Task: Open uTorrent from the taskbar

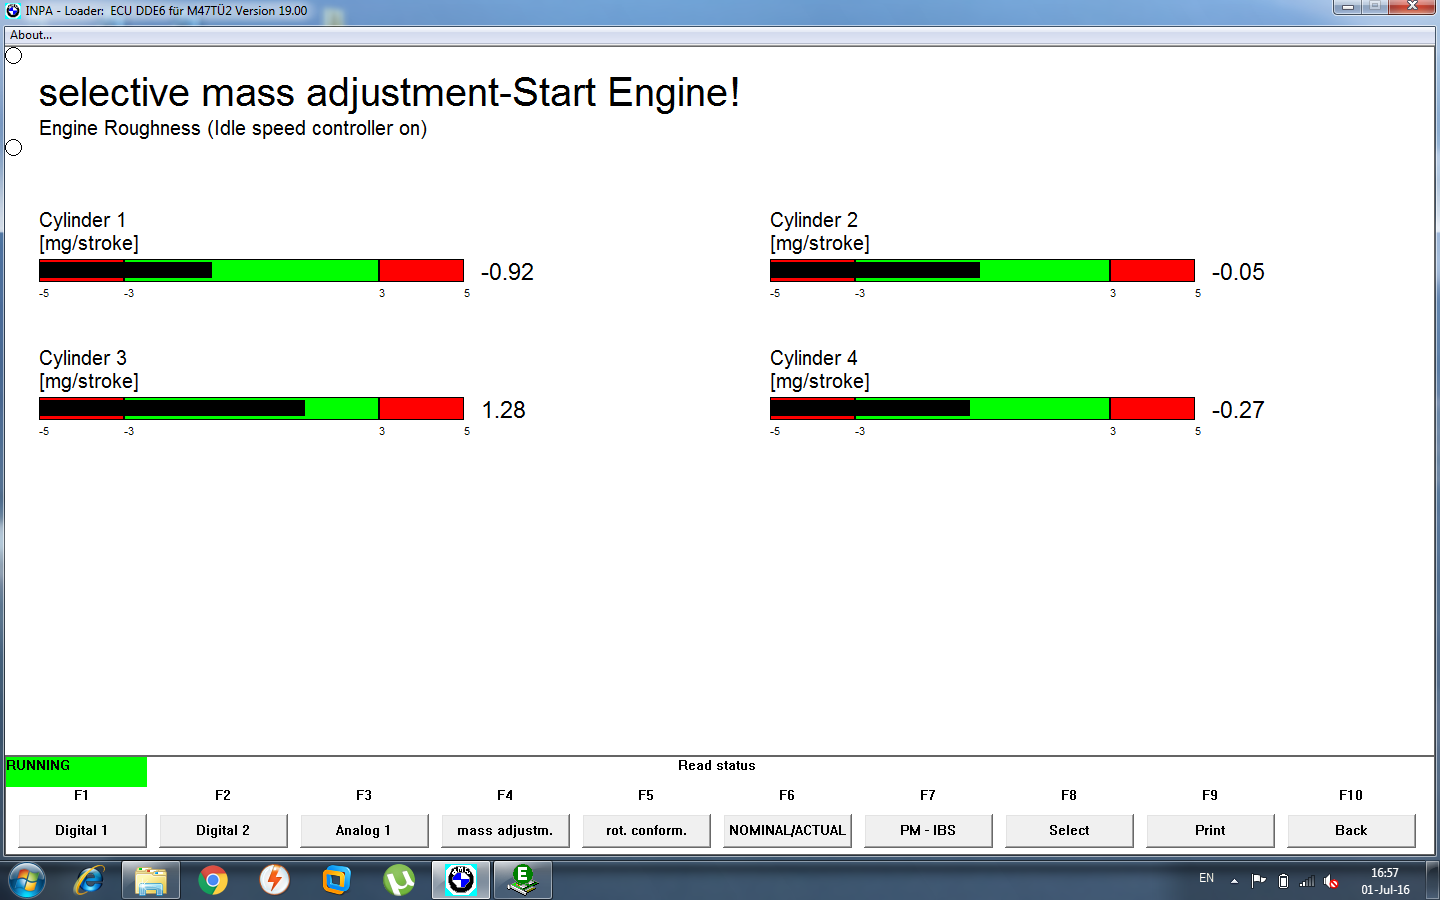Action: click(x=399, y=880)
